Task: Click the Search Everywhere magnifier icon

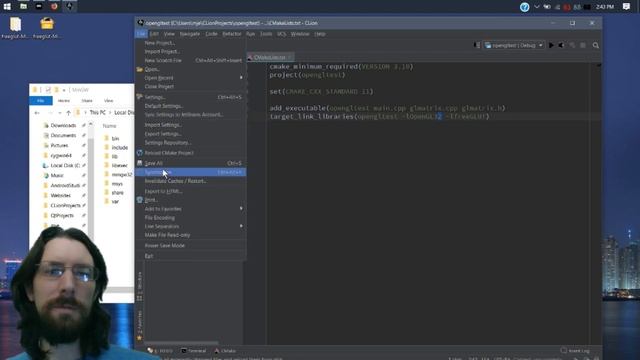Action: point(596,45)
